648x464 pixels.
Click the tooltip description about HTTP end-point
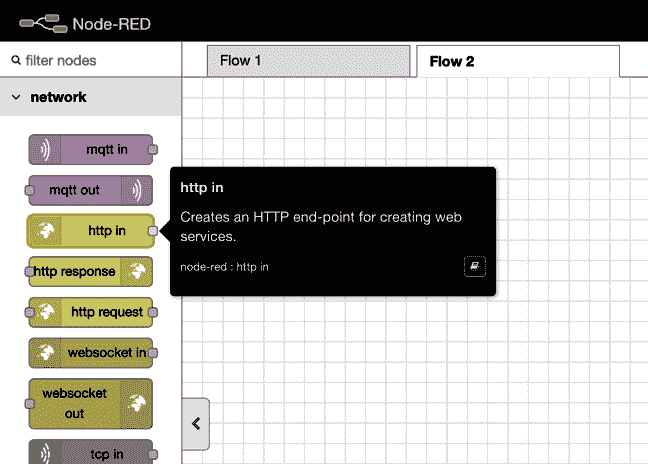tap(321, 226)
